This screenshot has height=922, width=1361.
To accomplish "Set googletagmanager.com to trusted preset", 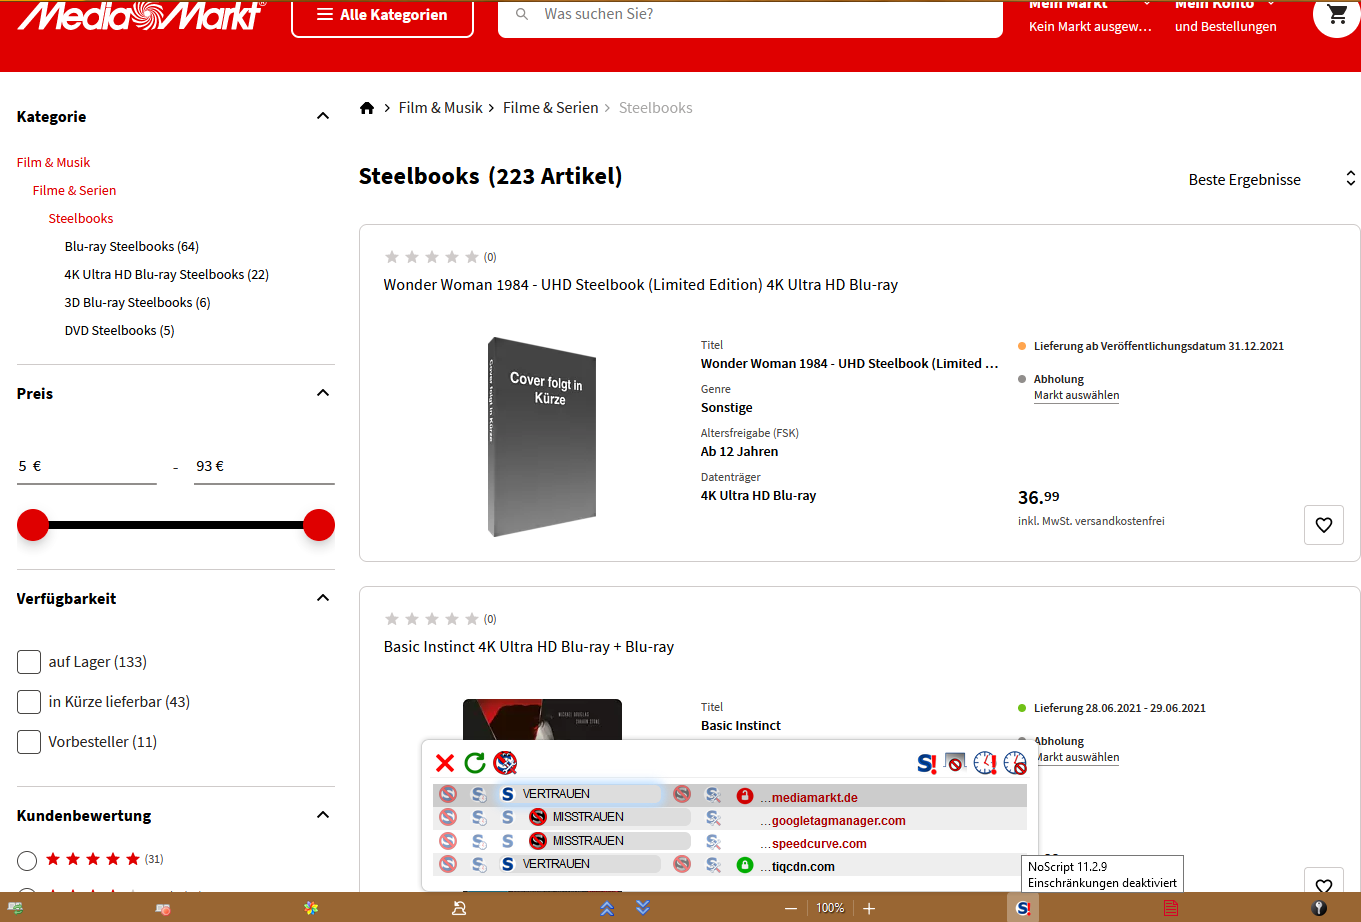I will (508, 818).
